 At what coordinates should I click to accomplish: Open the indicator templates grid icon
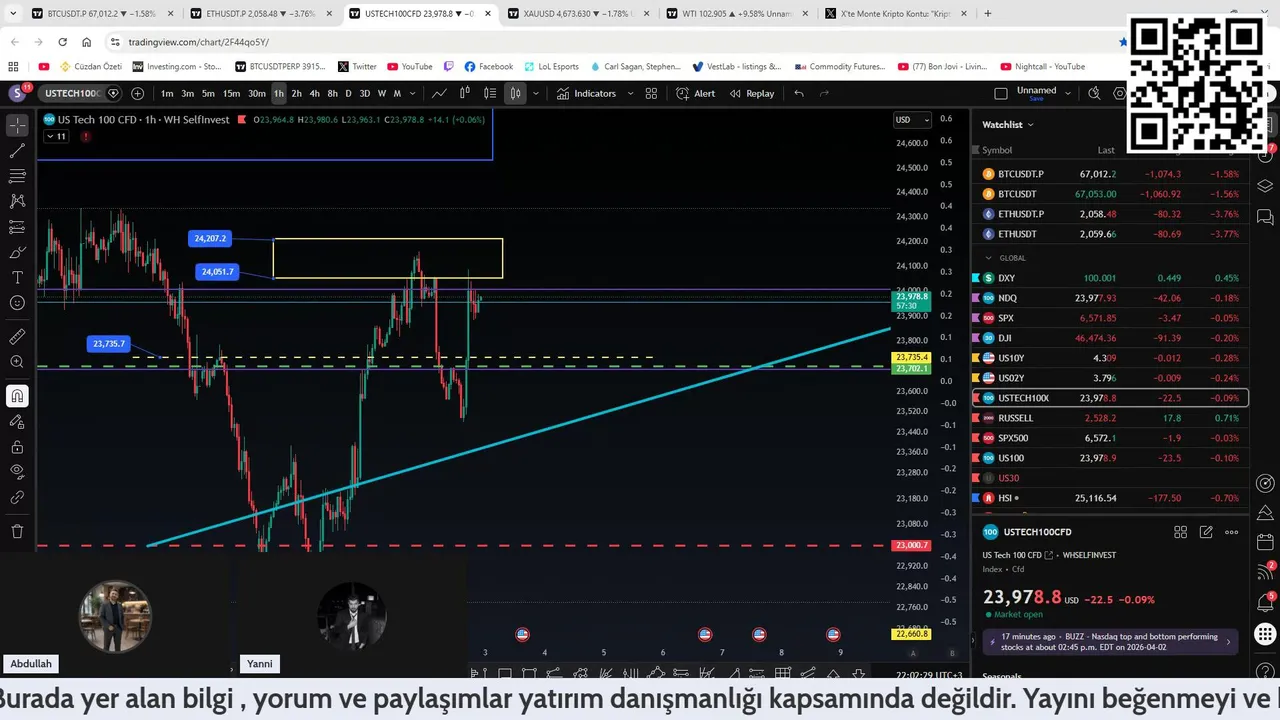[x=651, y=93]
